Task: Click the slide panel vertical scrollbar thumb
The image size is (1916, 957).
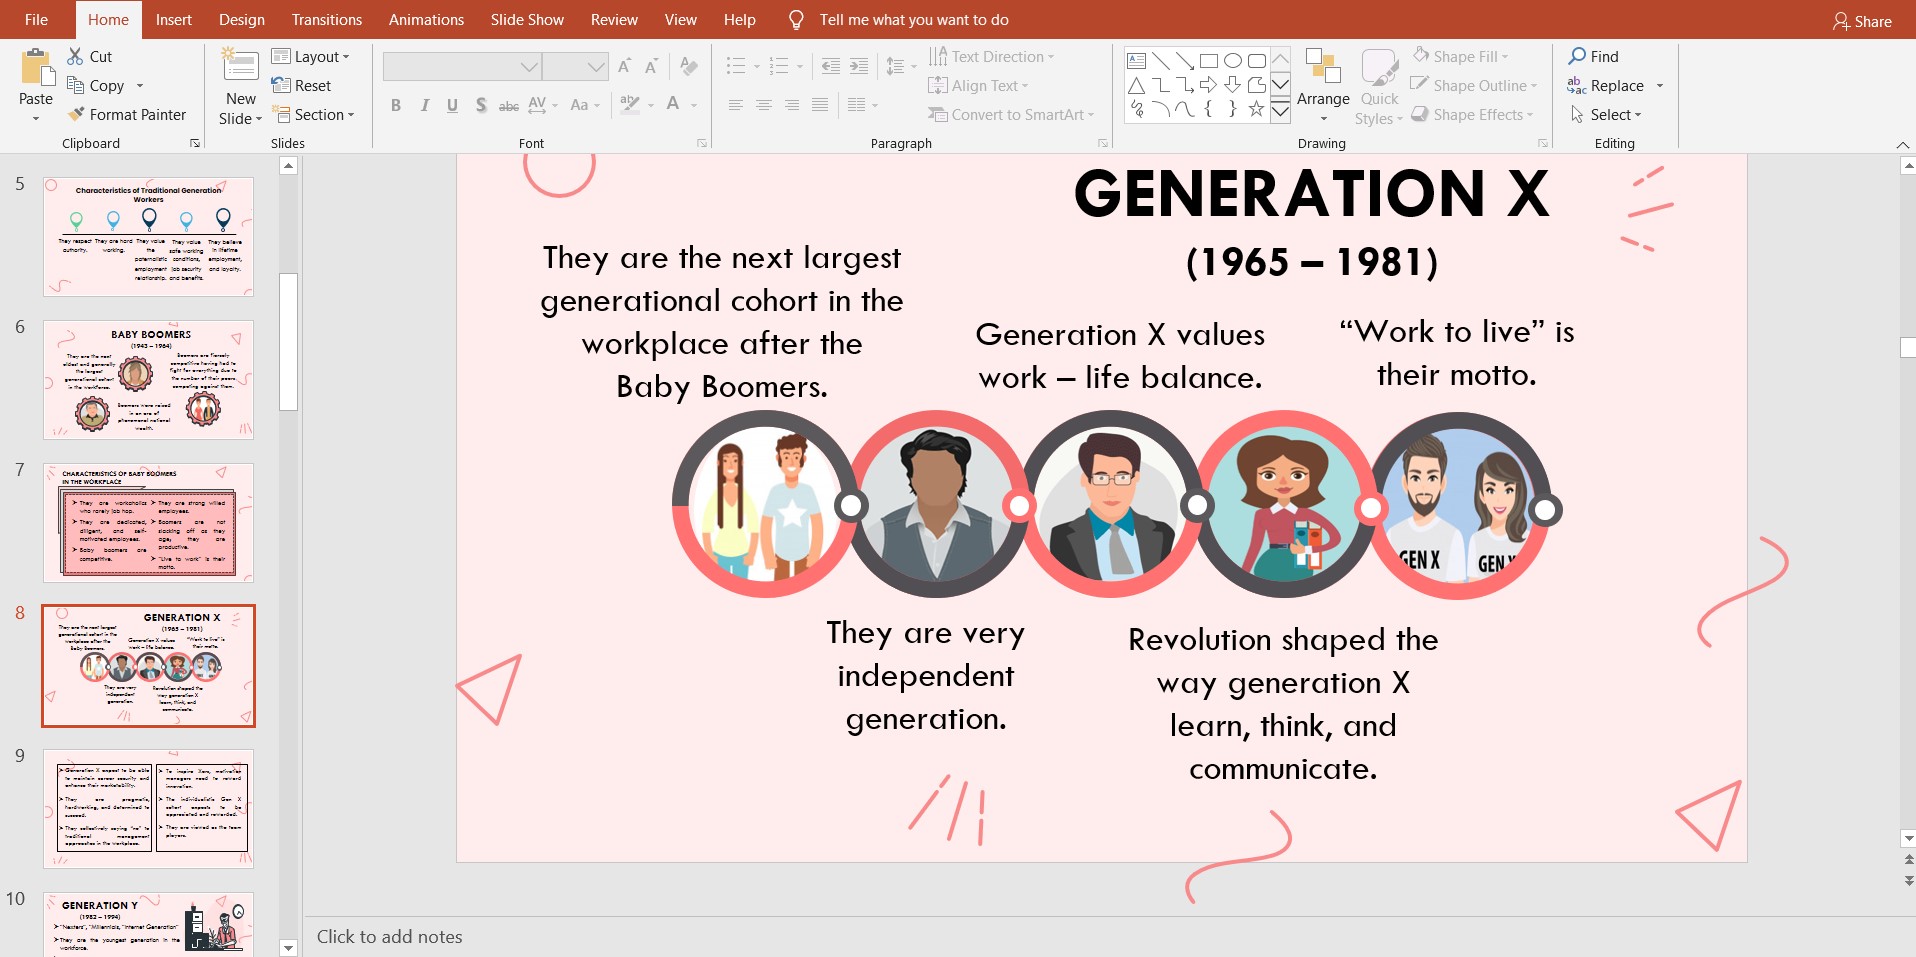Action: coord(288,341)
